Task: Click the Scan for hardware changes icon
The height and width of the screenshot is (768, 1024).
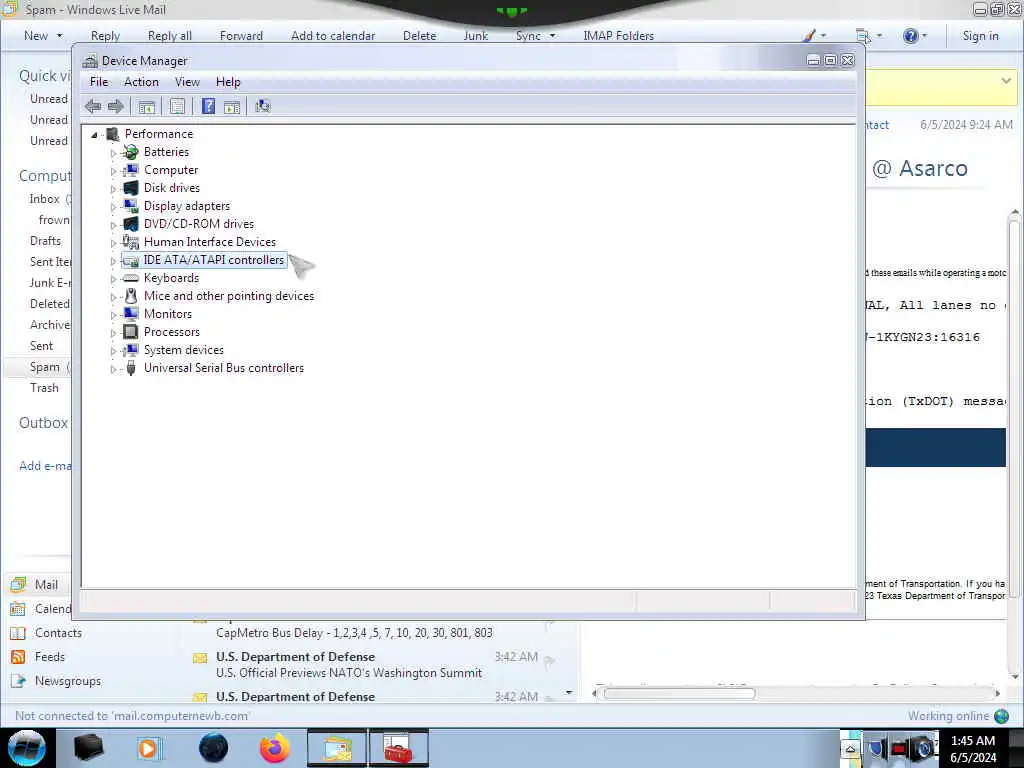Action: 263,106
